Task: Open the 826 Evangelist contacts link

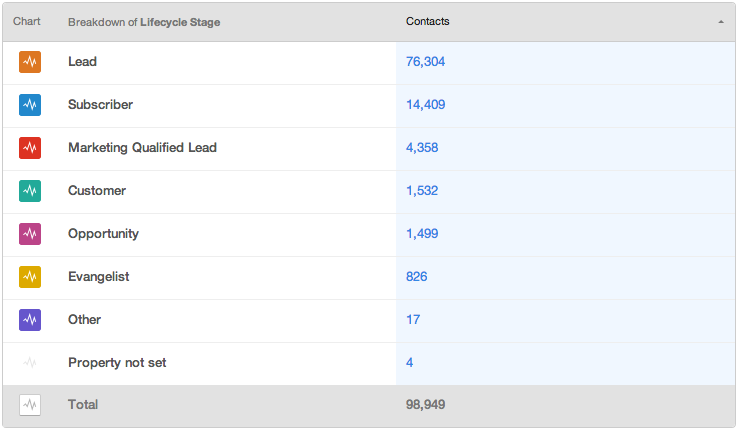Action: tap(417, 277)
